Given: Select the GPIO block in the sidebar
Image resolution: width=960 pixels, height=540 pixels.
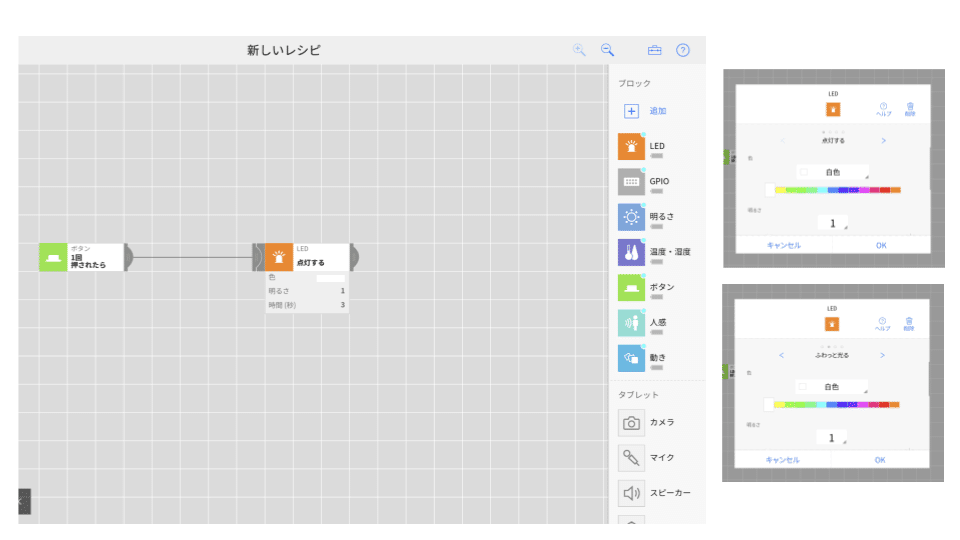Looking at the screenshot, I should [x=631, y=182].
